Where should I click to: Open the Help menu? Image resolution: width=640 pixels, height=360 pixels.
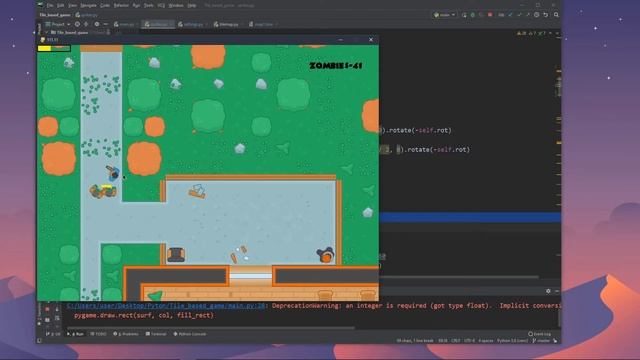tap(191, 6)
